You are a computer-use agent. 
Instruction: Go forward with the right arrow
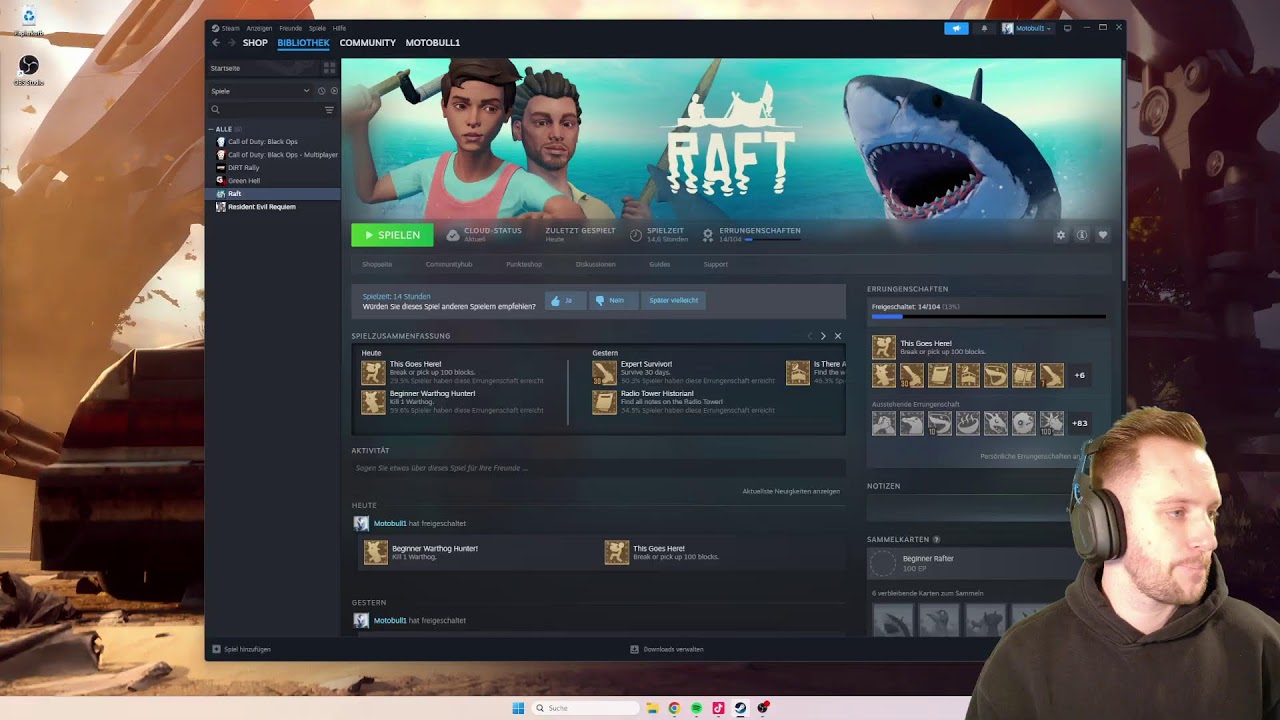click(x=232, y=43)
